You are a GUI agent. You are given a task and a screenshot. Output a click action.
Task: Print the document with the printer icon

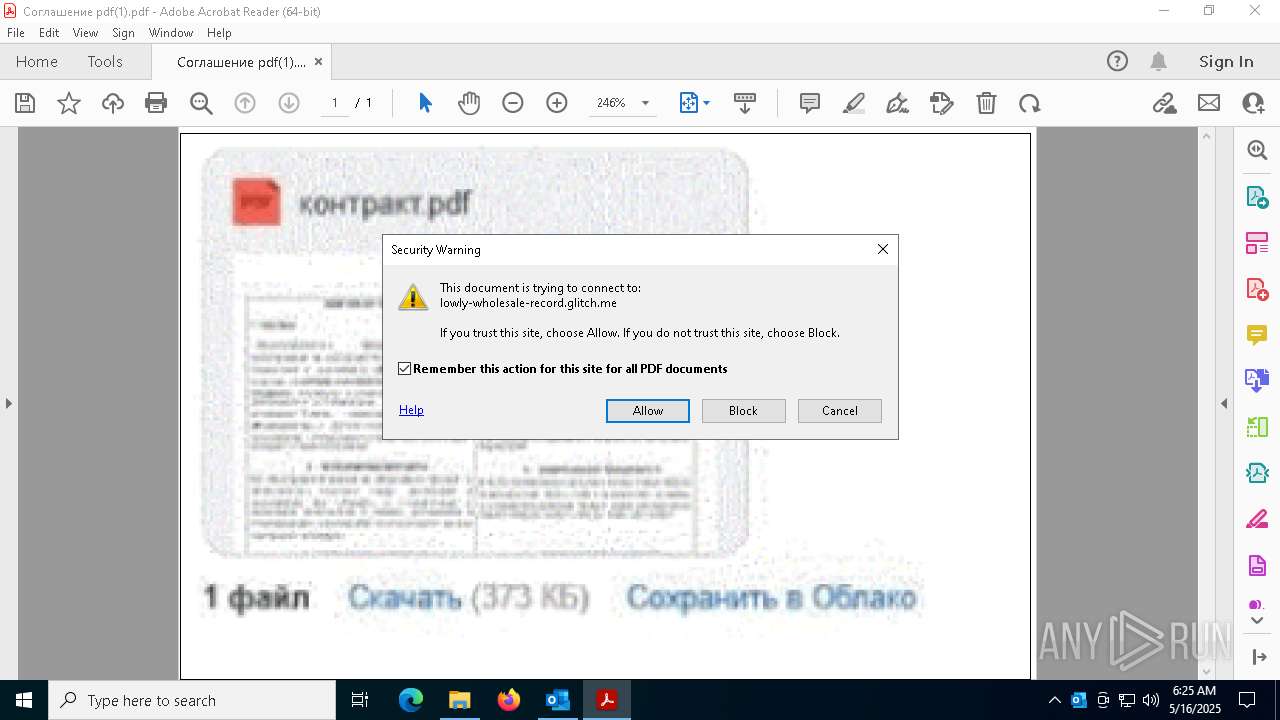156,103
